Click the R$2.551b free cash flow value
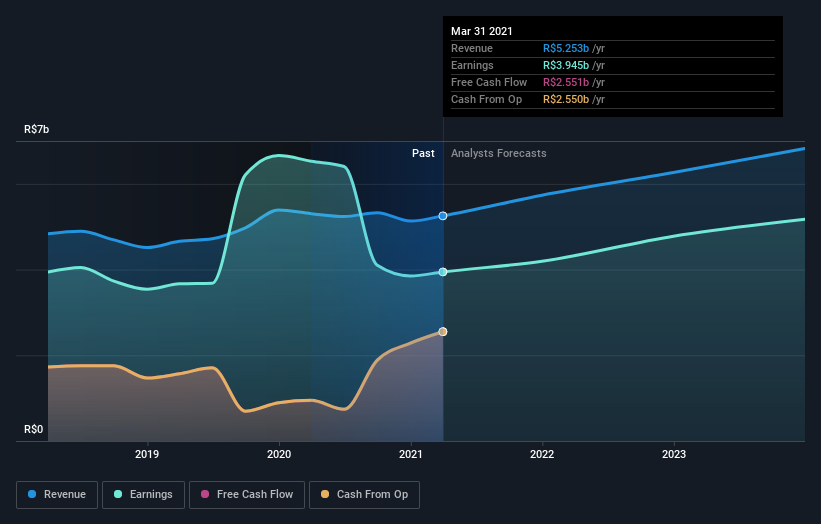Screen dimensions: 821x524 [x=566, y=82]
